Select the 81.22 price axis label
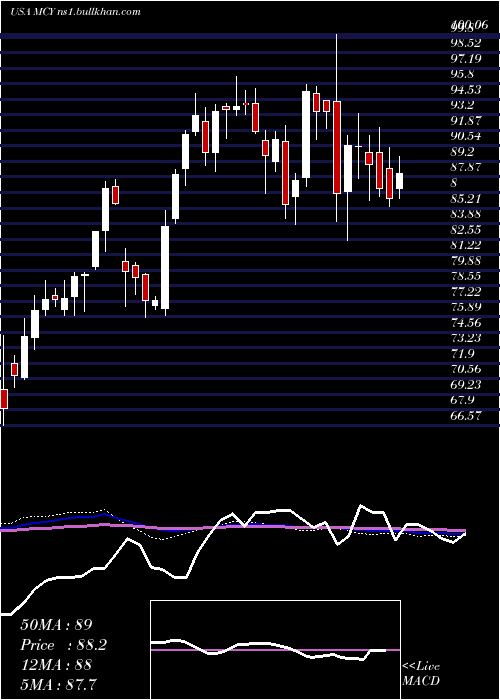Viewport: 500px width, 700px height. tap(466, 245)
